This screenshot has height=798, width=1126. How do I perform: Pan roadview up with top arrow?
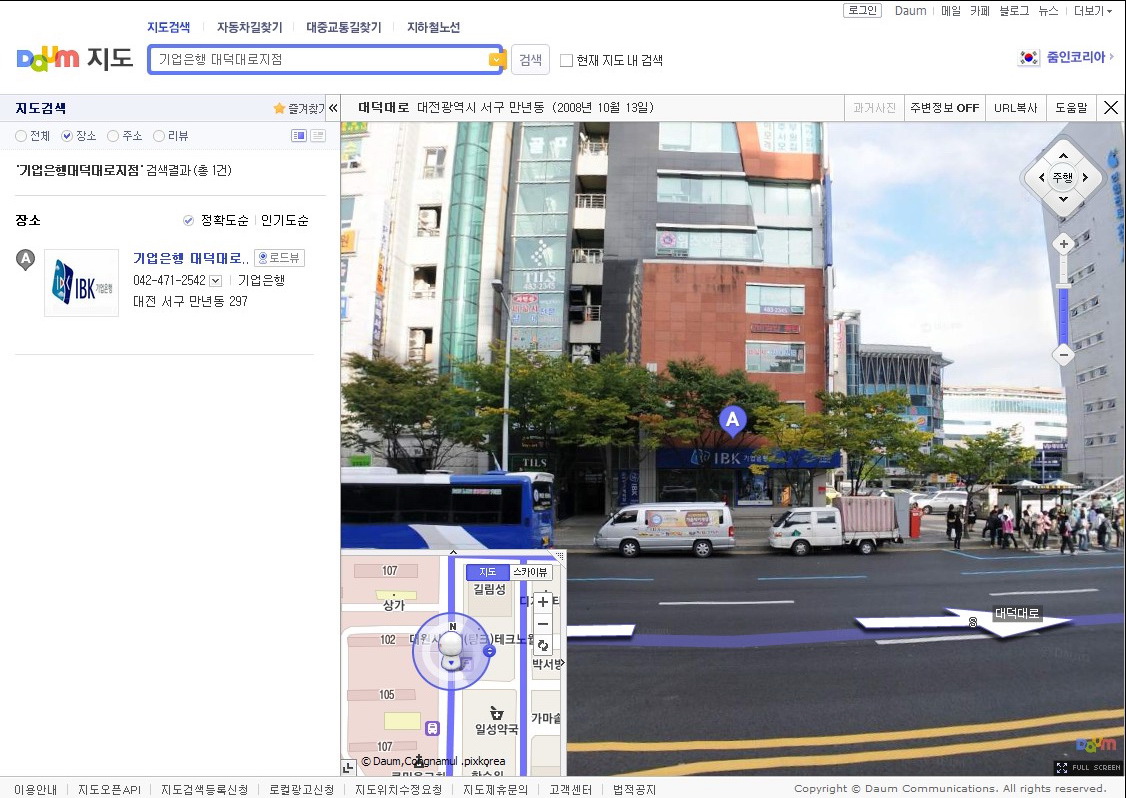point(1063,155)
